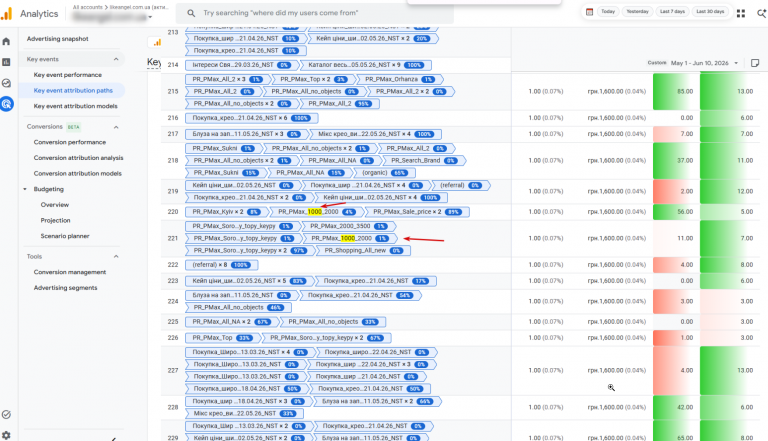Collapse the Budgeting tree triangle
768x441 pixels.
point(25,189)
